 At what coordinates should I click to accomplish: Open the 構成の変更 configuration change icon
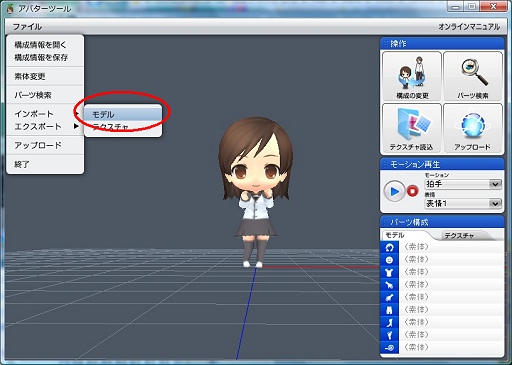tap(412, 76)
